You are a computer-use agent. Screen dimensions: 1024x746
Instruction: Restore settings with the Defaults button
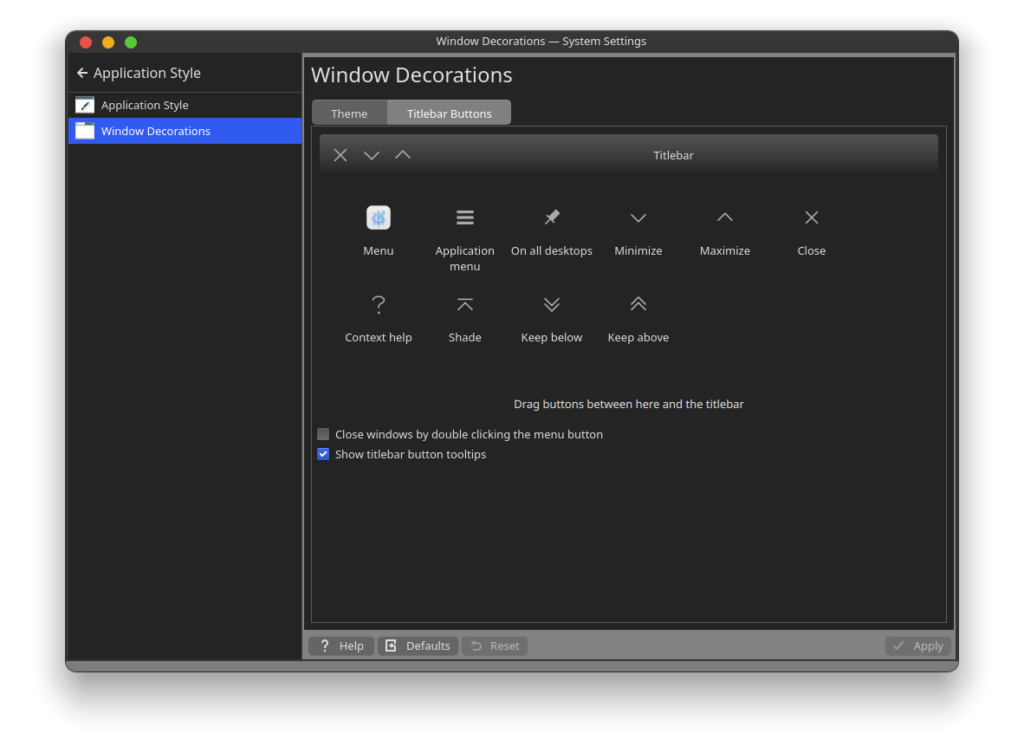click(x=418, y=645)
